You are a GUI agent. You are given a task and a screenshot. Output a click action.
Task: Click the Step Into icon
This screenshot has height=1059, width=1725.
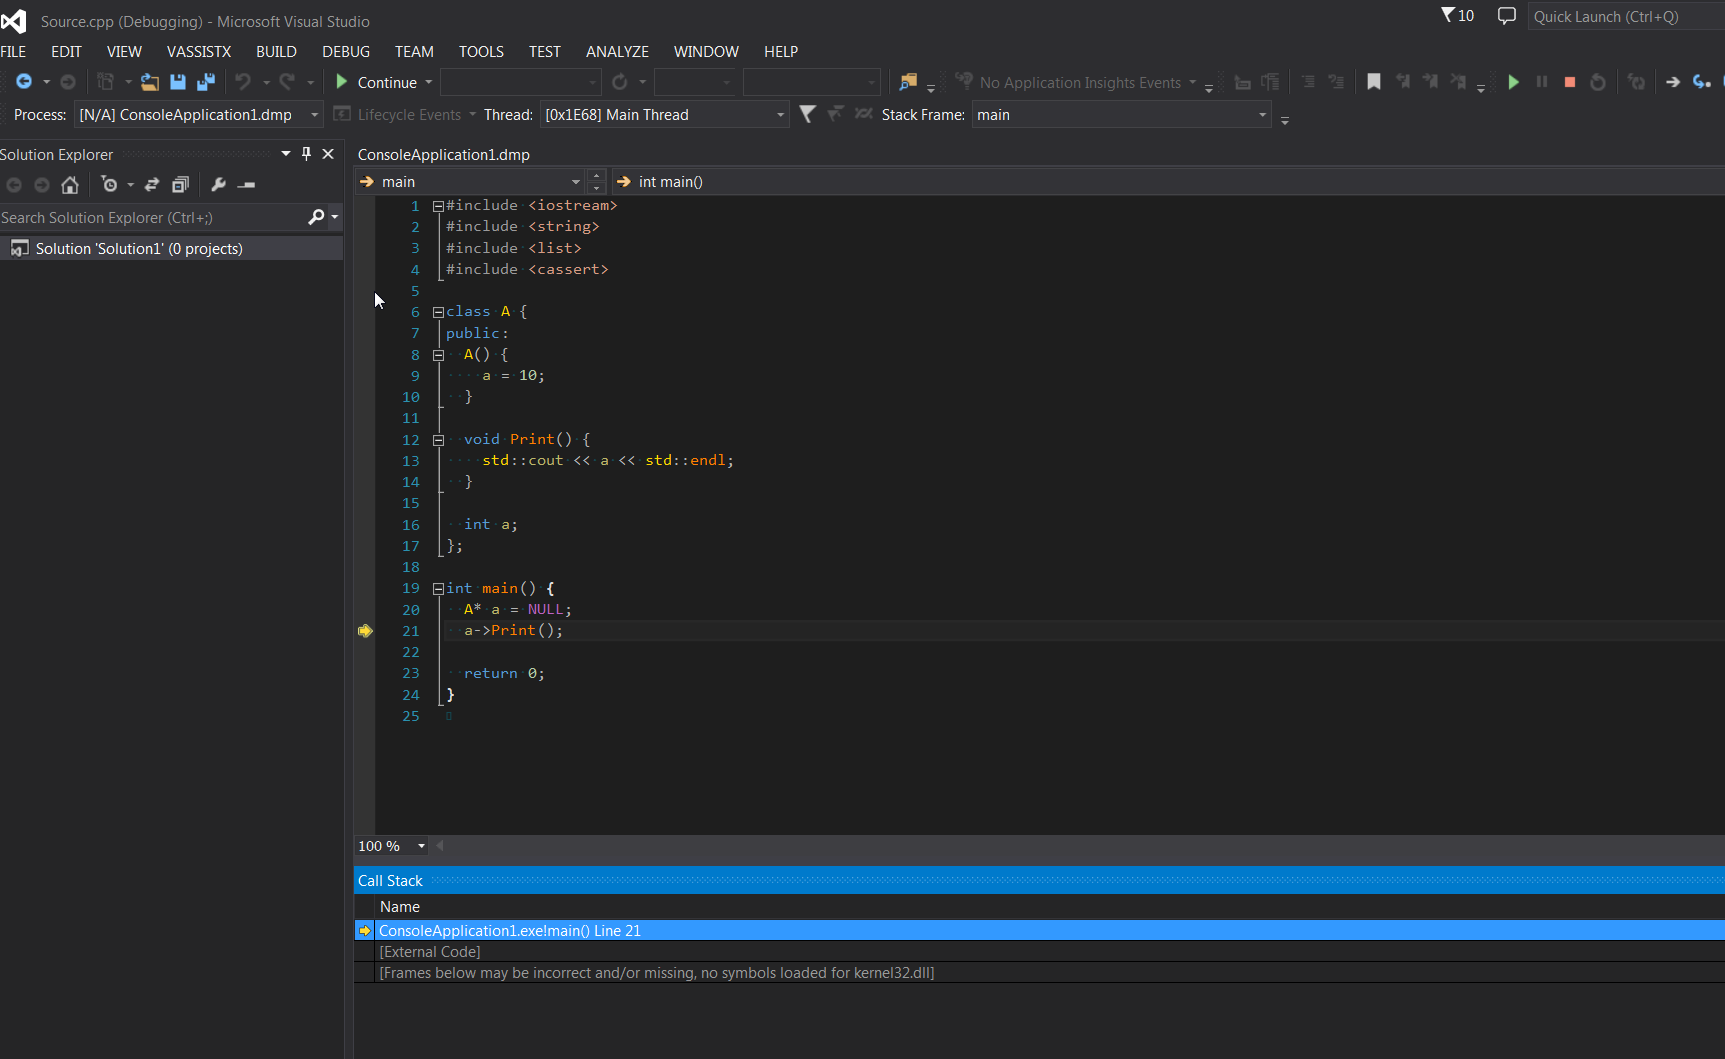coord(1701,82)
